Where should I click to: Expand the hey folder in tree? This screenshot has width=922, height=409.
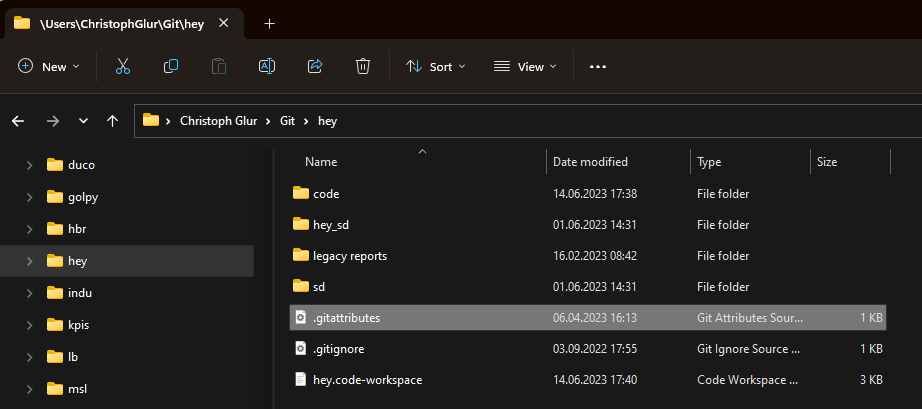pos(29,261)
